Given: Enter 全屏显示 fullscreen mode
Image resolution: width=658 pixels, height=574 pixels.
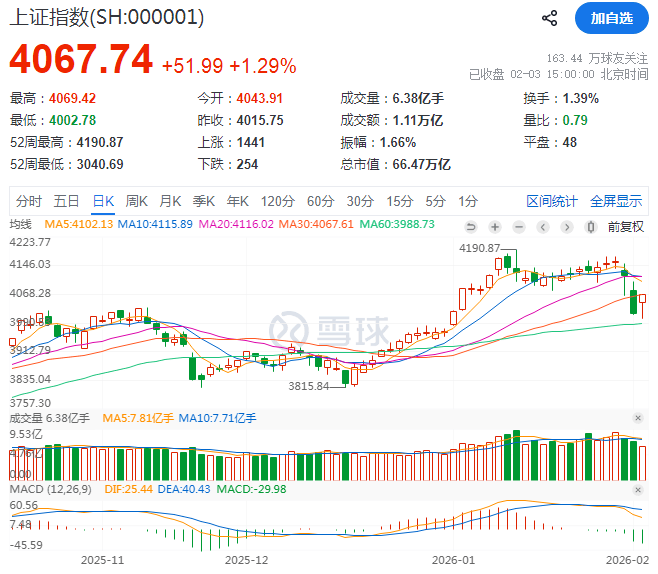Looking at the screenshot, I should (x=616, y=200).
